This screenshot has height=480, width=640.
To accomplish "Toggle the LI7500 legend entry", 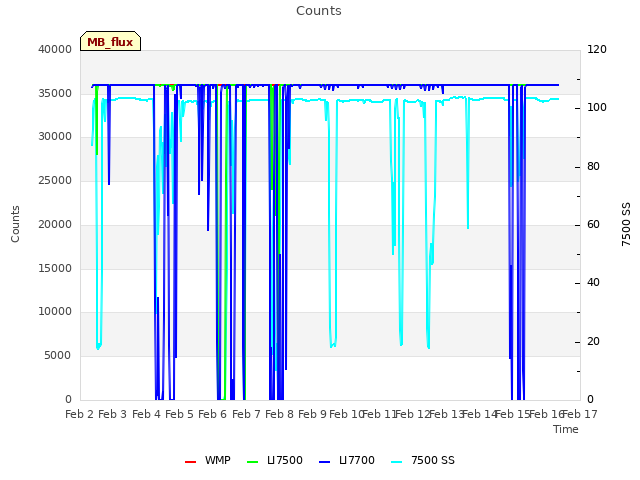I will click(x=275, y=460).
